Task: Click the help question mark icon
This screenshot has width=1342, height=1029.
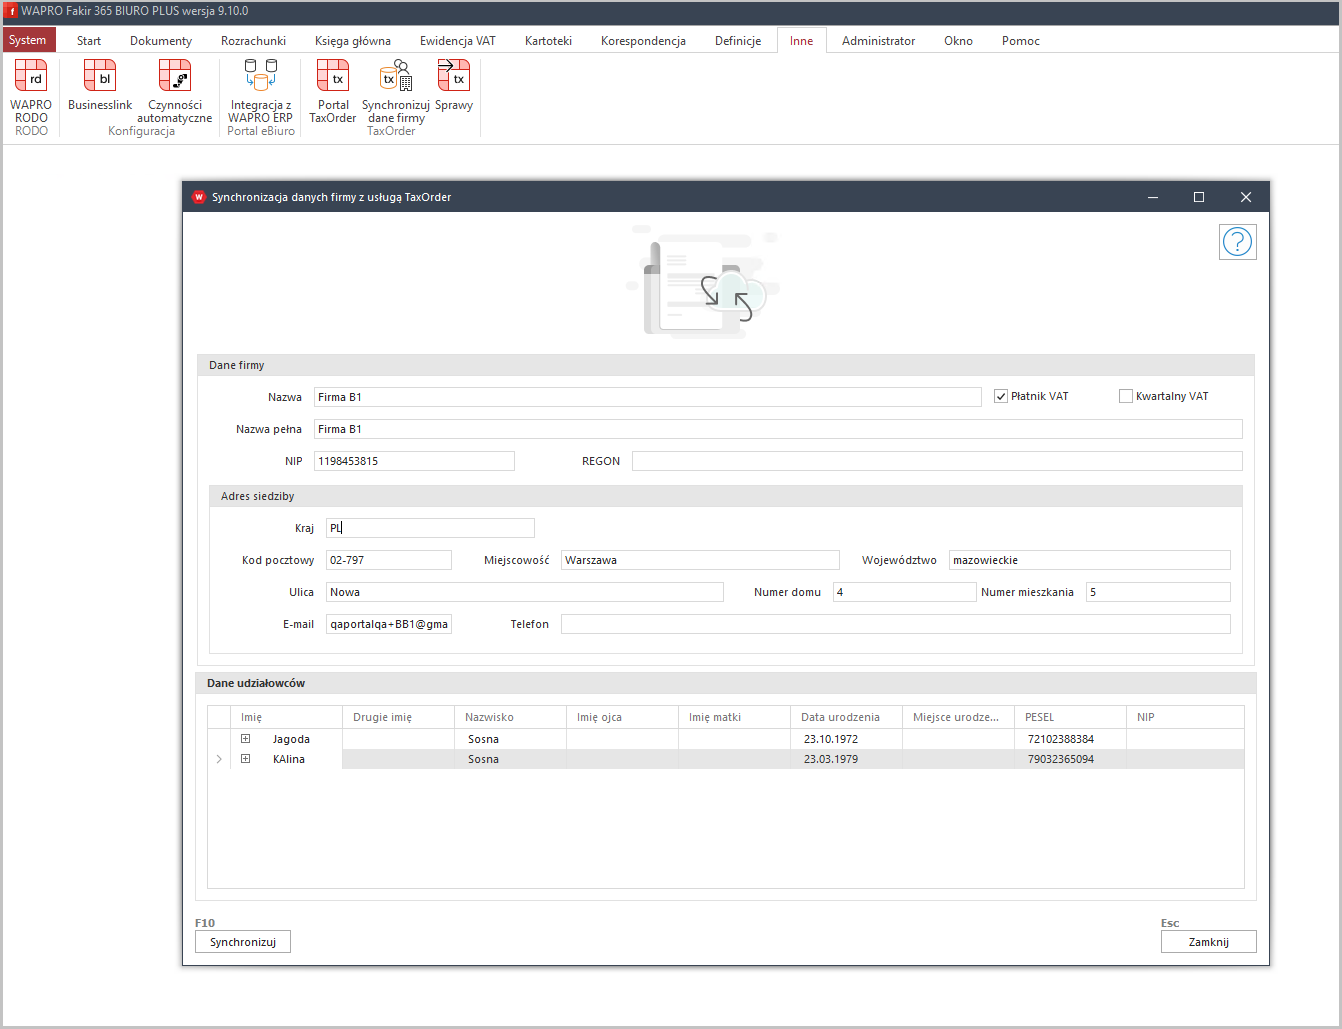Action: pos(1237,242)
